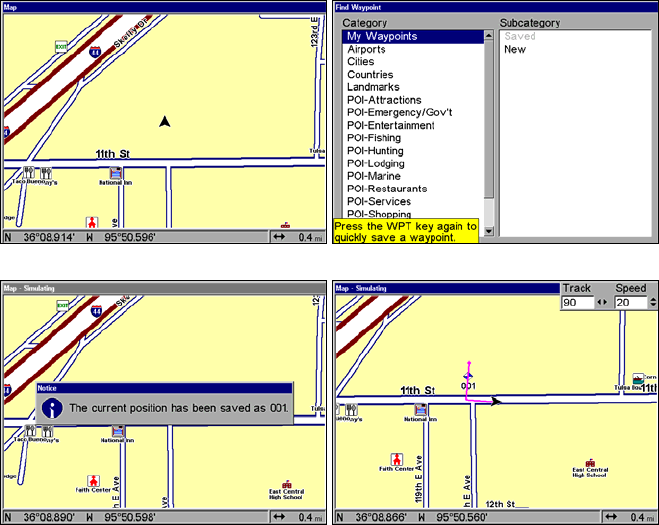Click the green EXIT sign icon in the non-simulating Map window

(61, 47)
